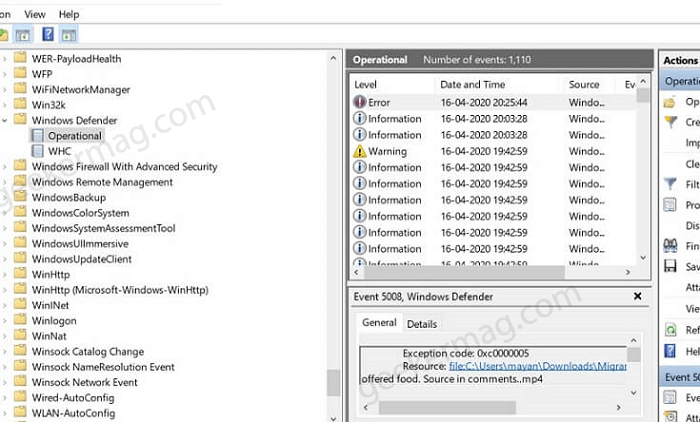Click the yellow Warning icon in event list
The width and height of the screenshot is (700, 422).
[x=359, y=151]
